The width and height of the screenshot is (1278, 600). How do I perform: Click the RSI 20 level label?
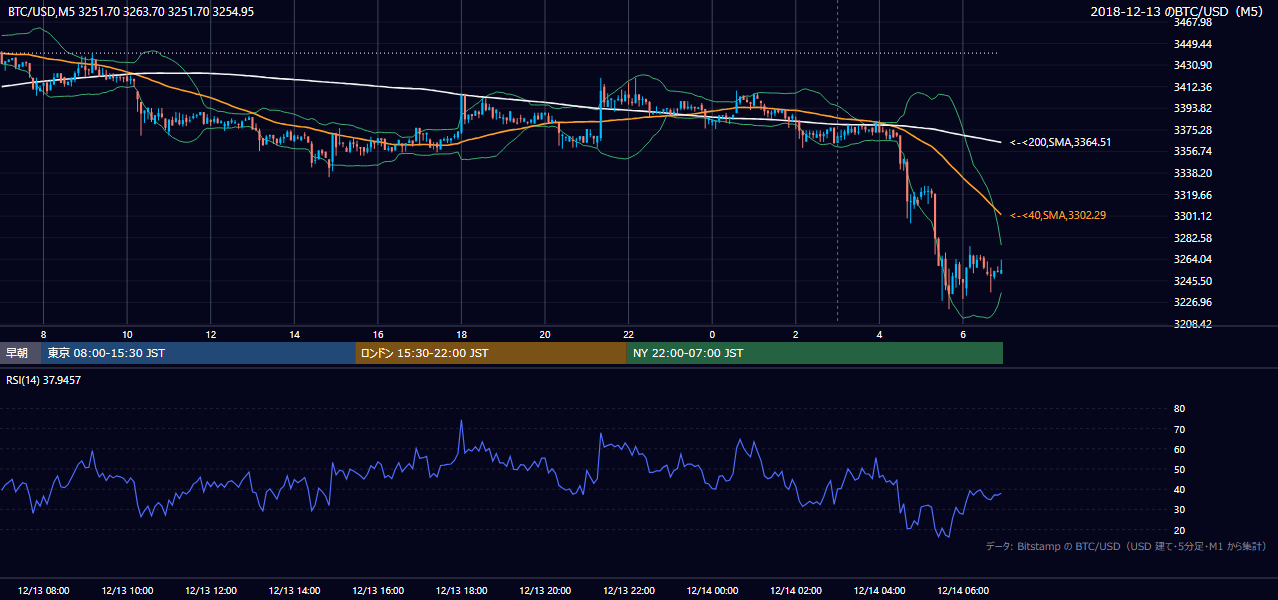tap(1179, 530)
